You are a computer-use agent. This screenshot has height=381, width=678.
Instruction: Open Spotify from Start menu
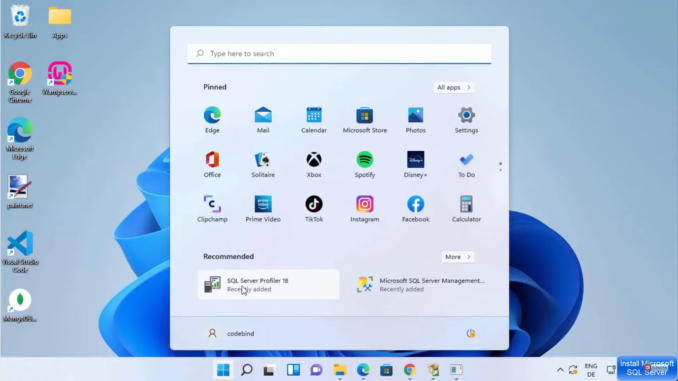(x=365, y=164)
